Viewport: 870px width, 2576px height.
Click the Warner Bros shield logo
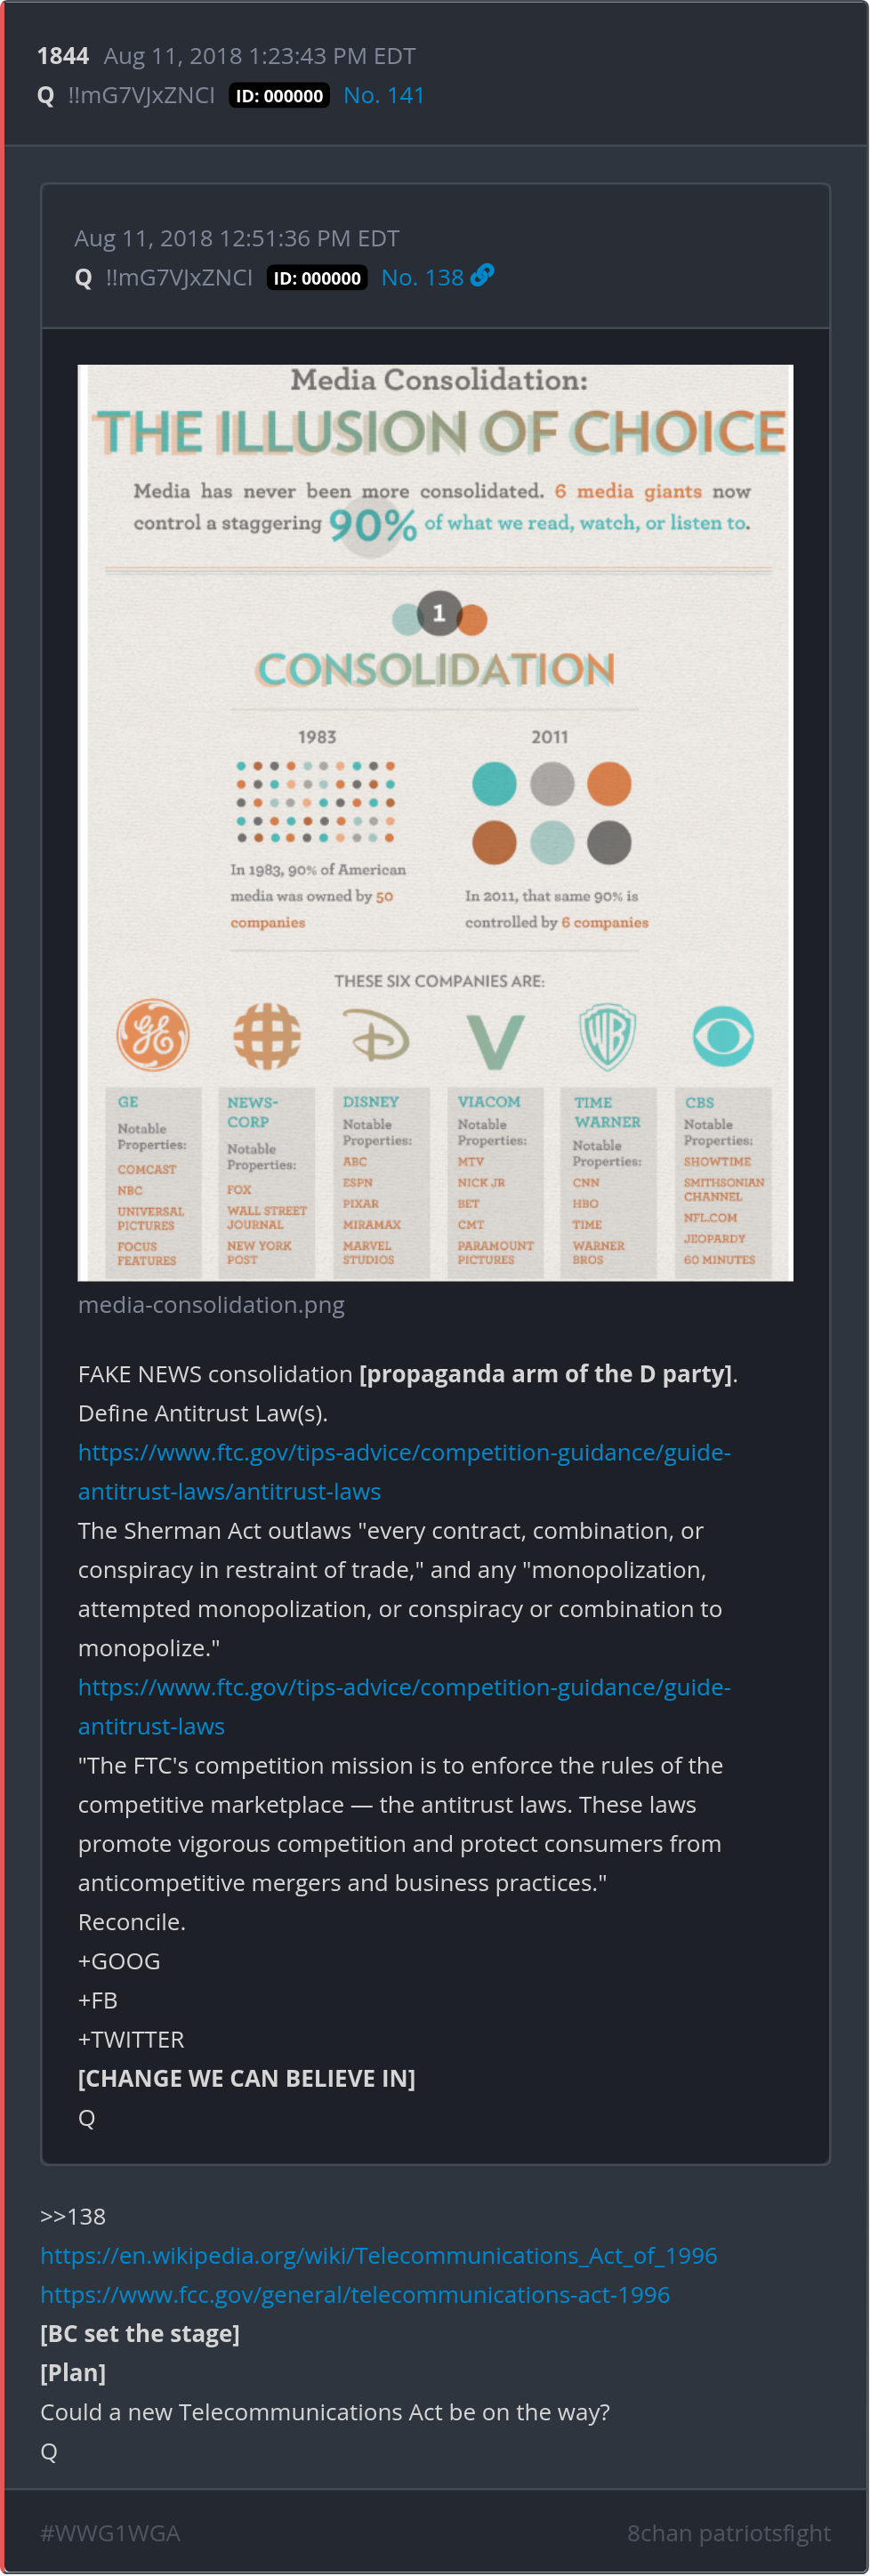point(607,1035)
